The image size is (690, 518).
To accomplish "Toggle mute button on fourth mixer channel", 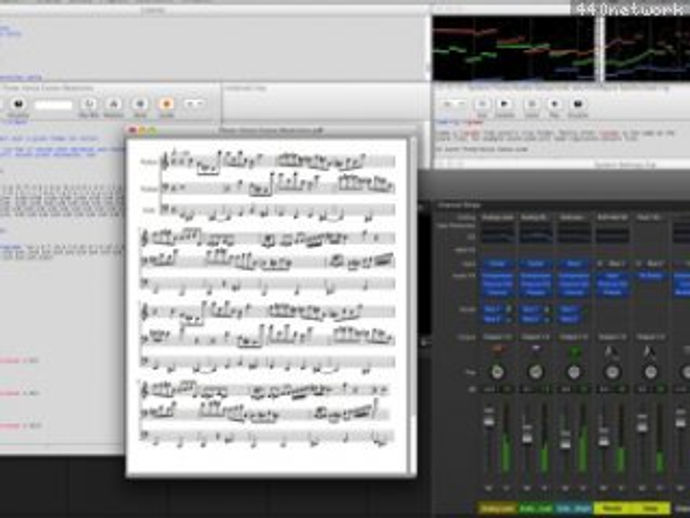I will point(603,489).
